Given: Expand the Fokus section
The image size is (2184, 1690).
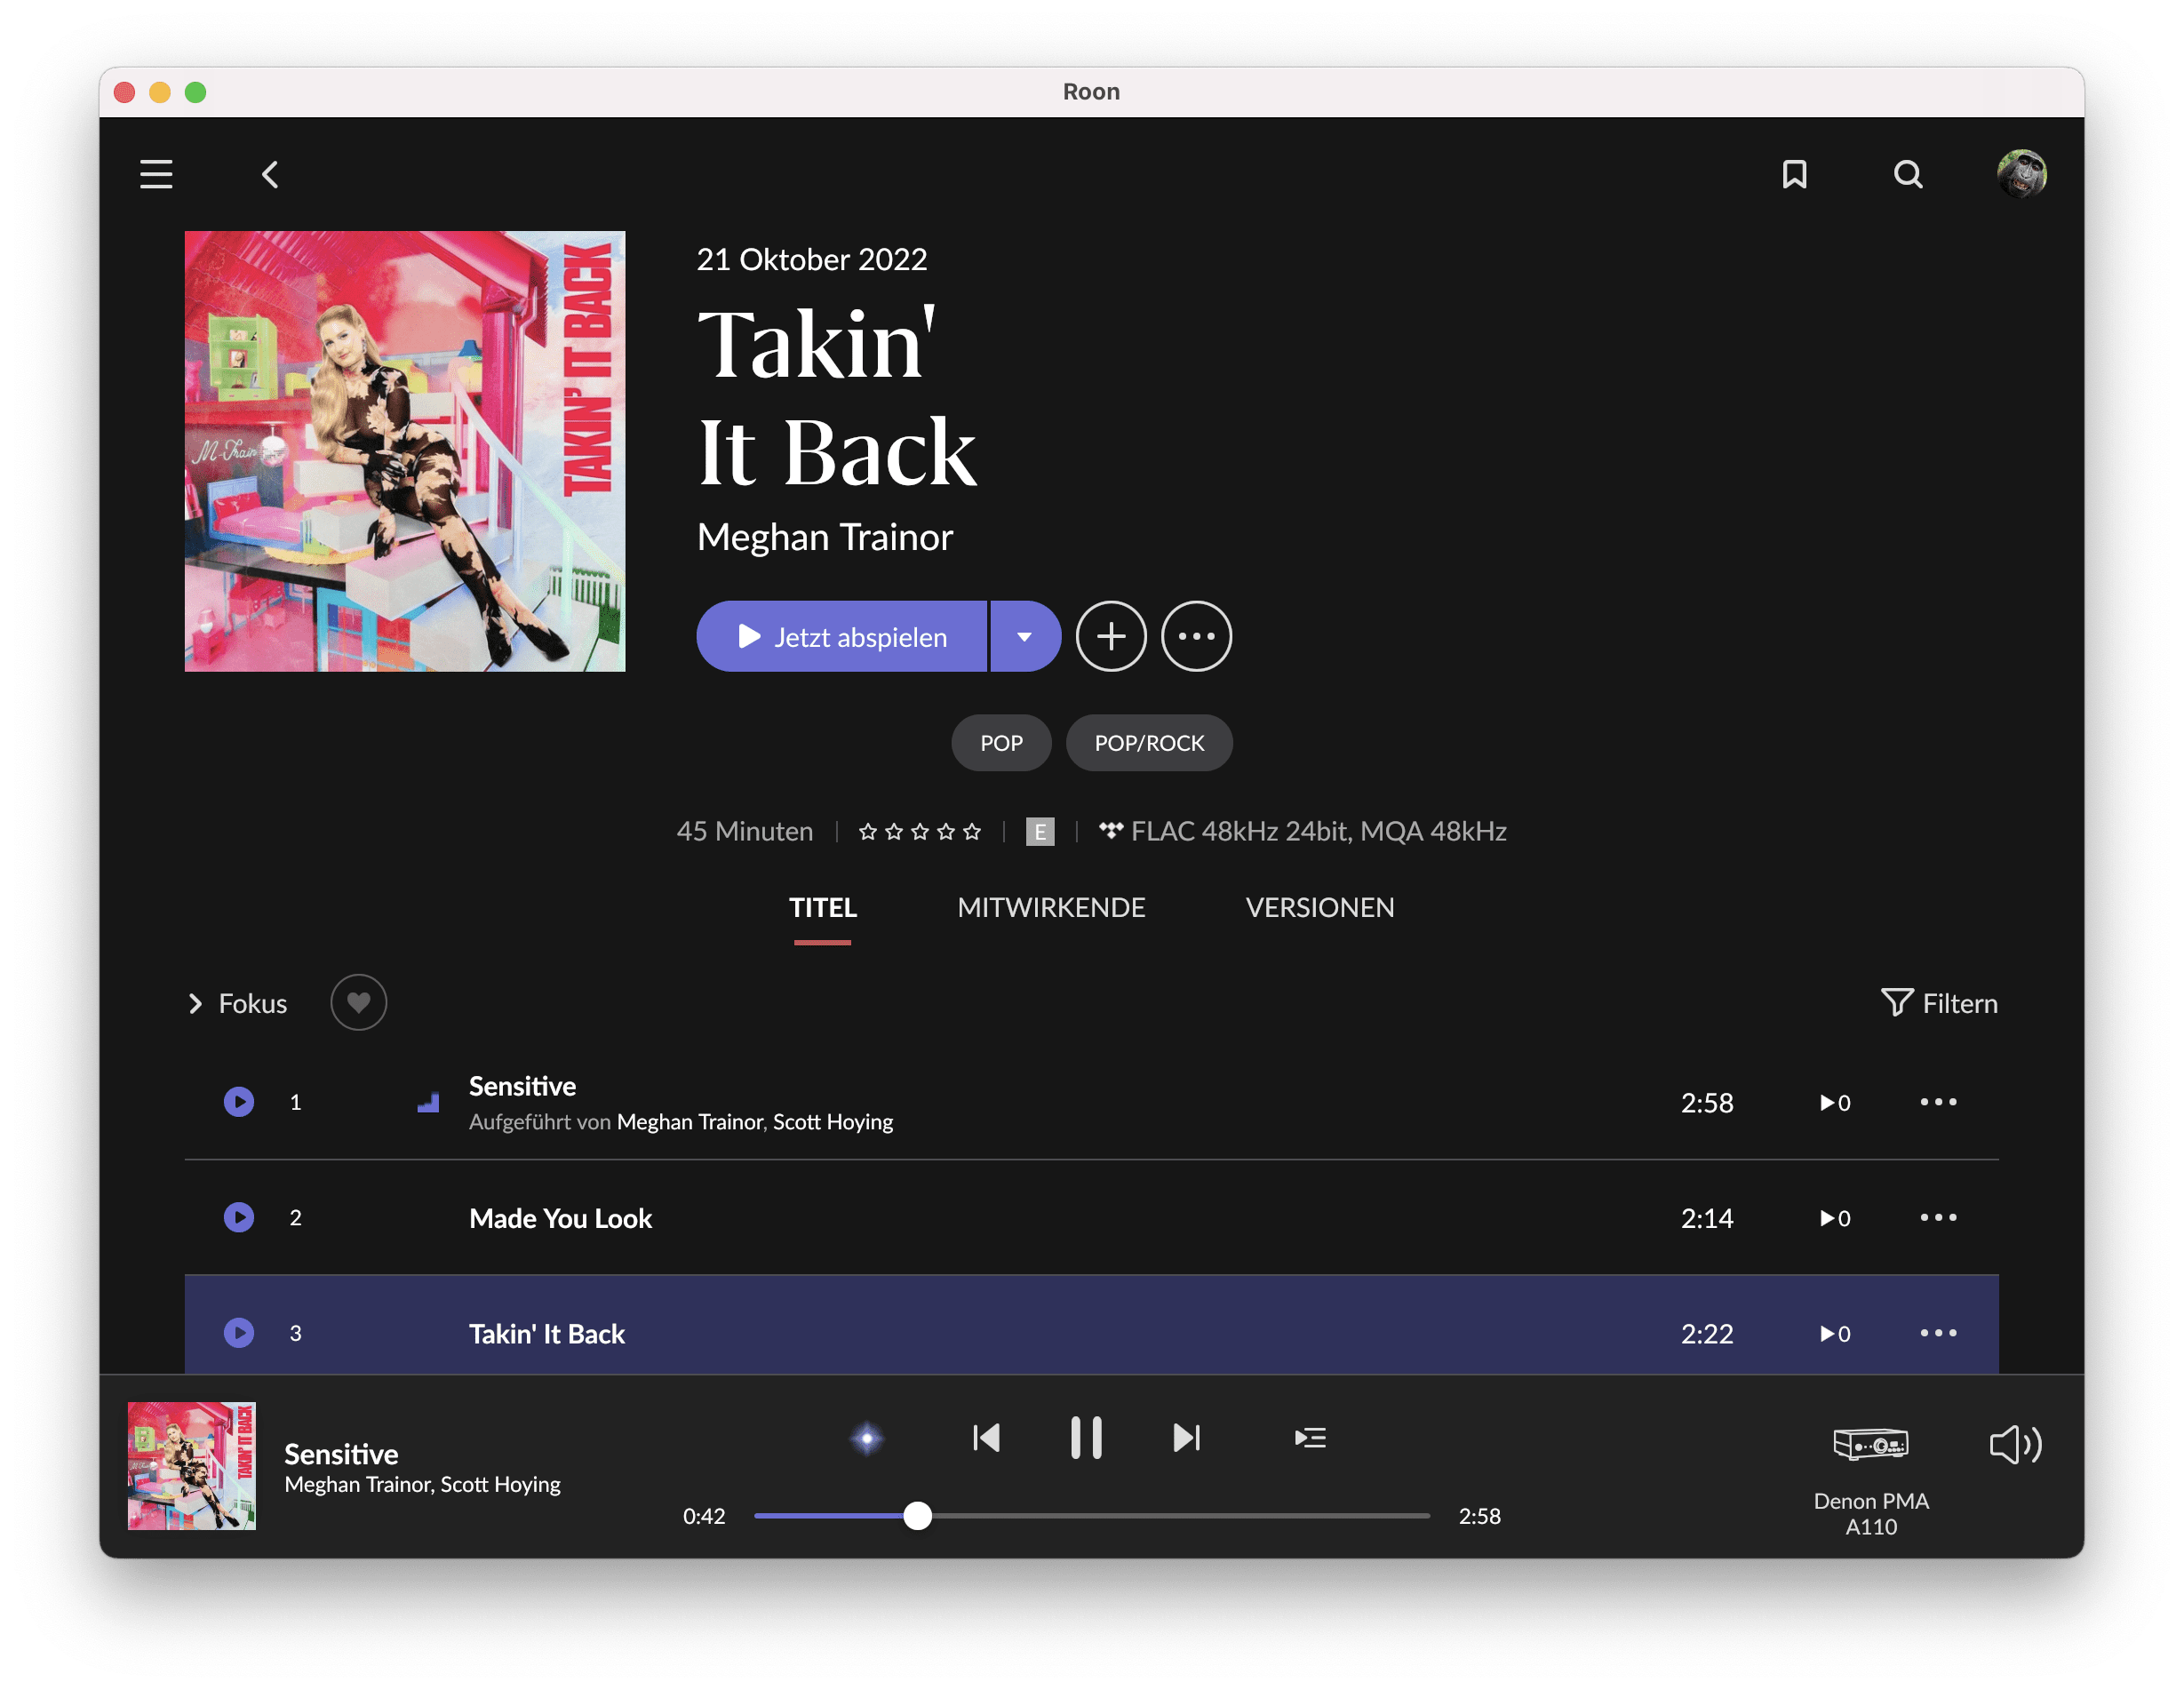Looking at the screenshot, I should (x=238, y=1003).
